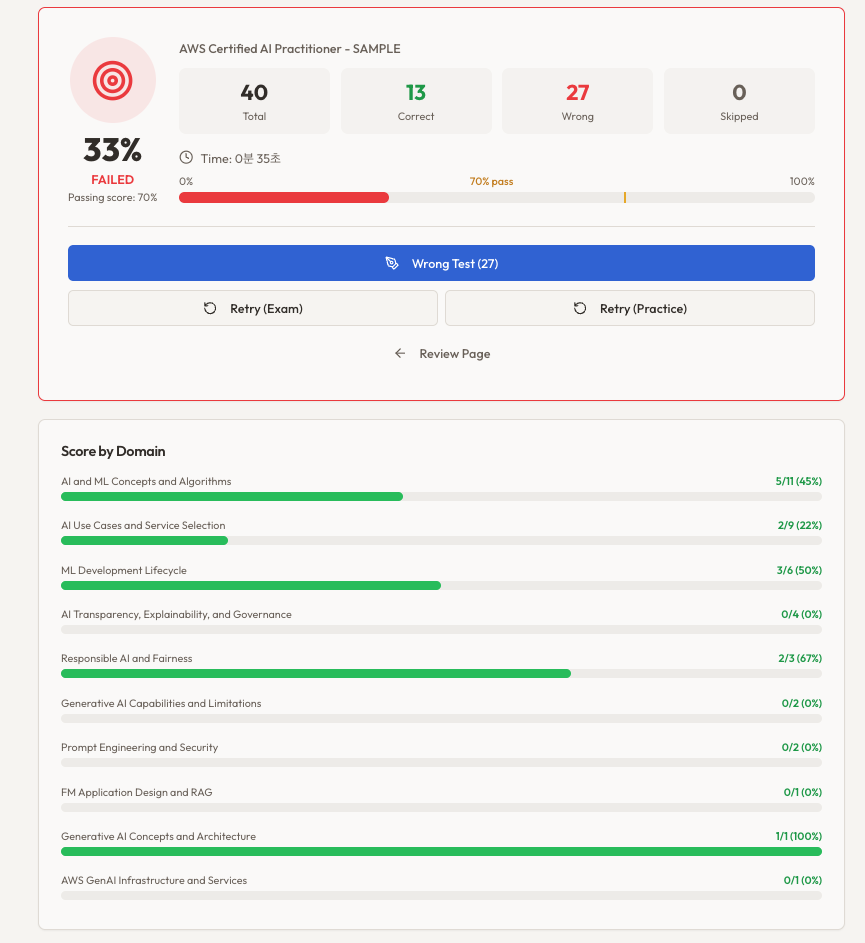Click the '0/4 (0%)' score
Screen dimensions: 865x943
pos(802,614)
